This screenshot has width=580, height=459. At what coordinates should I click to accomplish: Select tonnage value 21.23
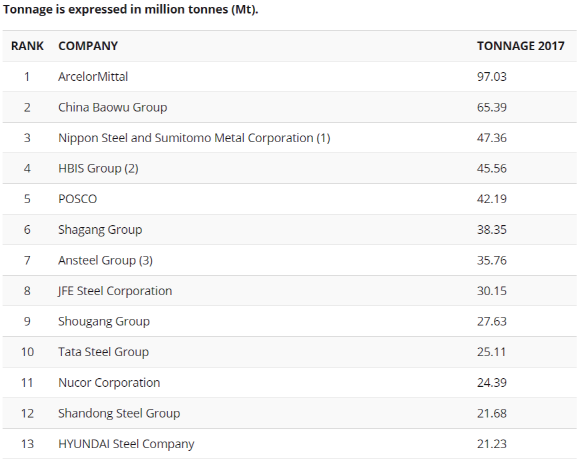point(492,444)
